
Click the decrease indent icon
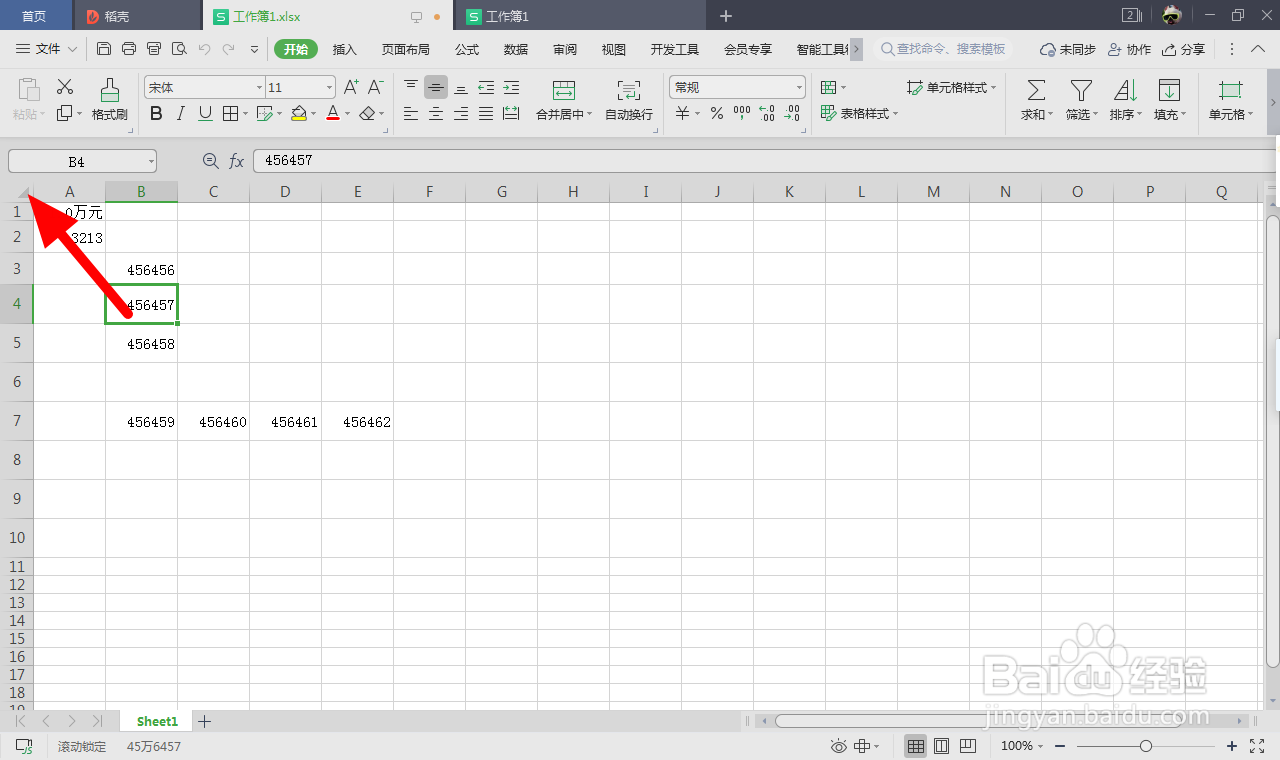pyautogui.click(x=486, y=88)
